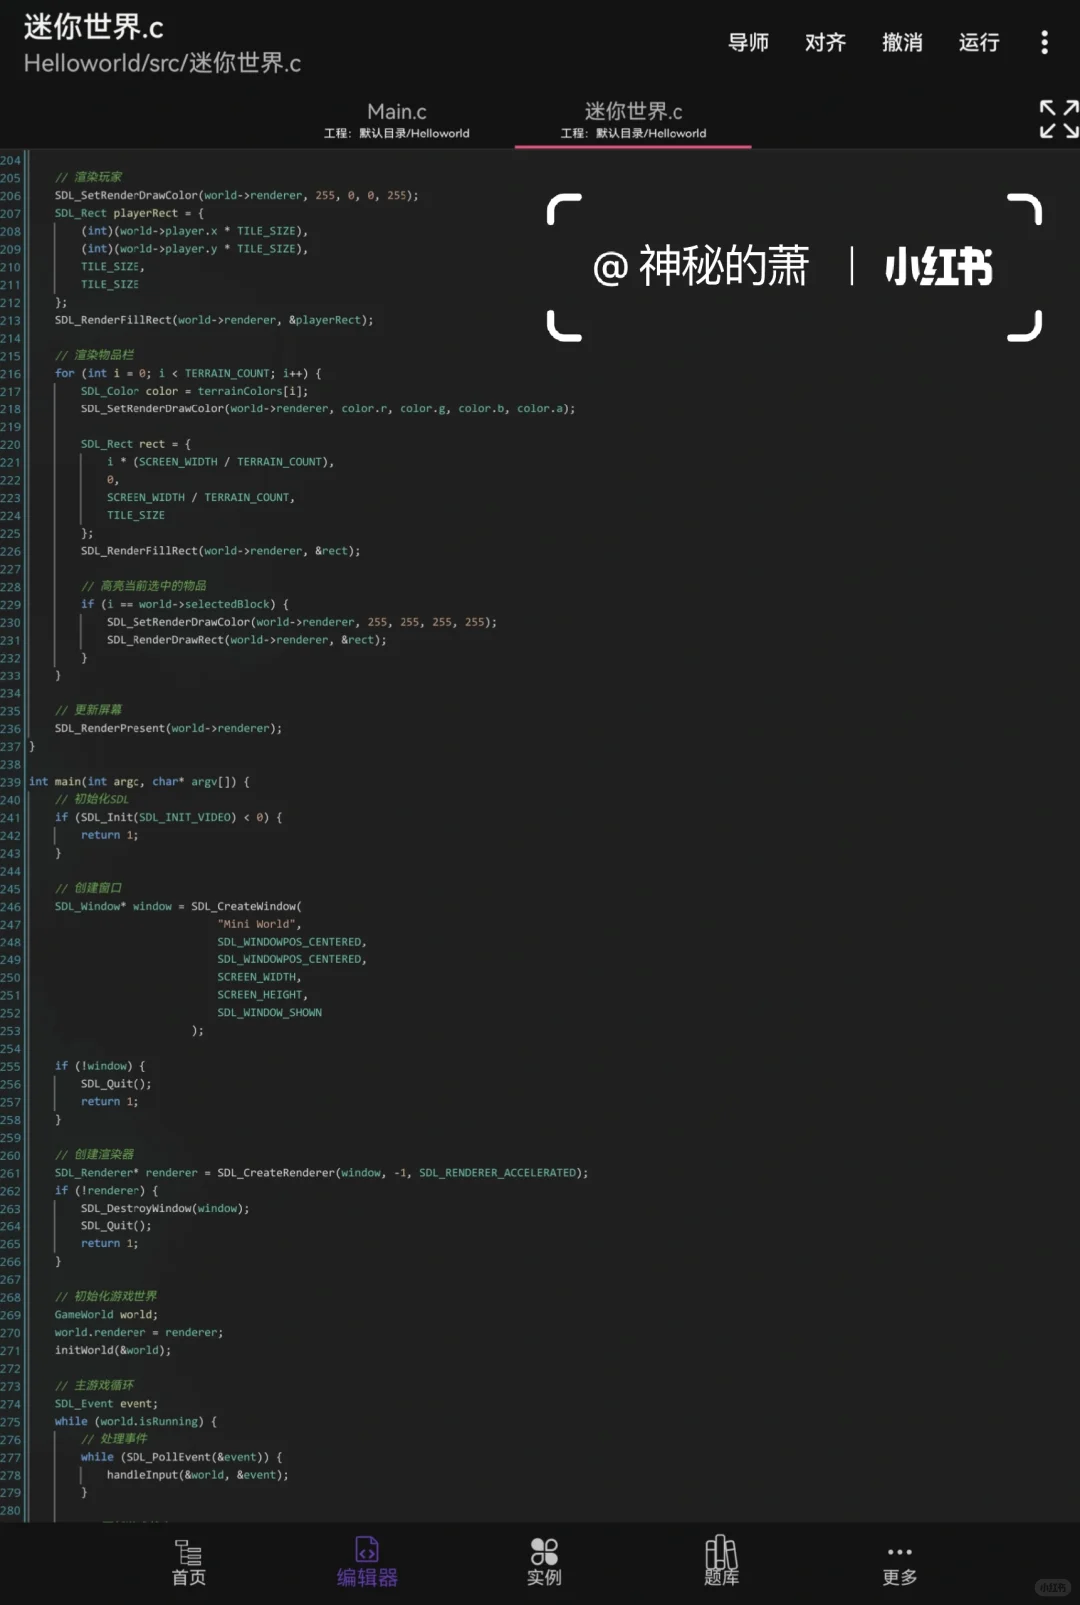Open the 更多 more tab
Screen dimensions: 1080x1605
click(899, 1565)
